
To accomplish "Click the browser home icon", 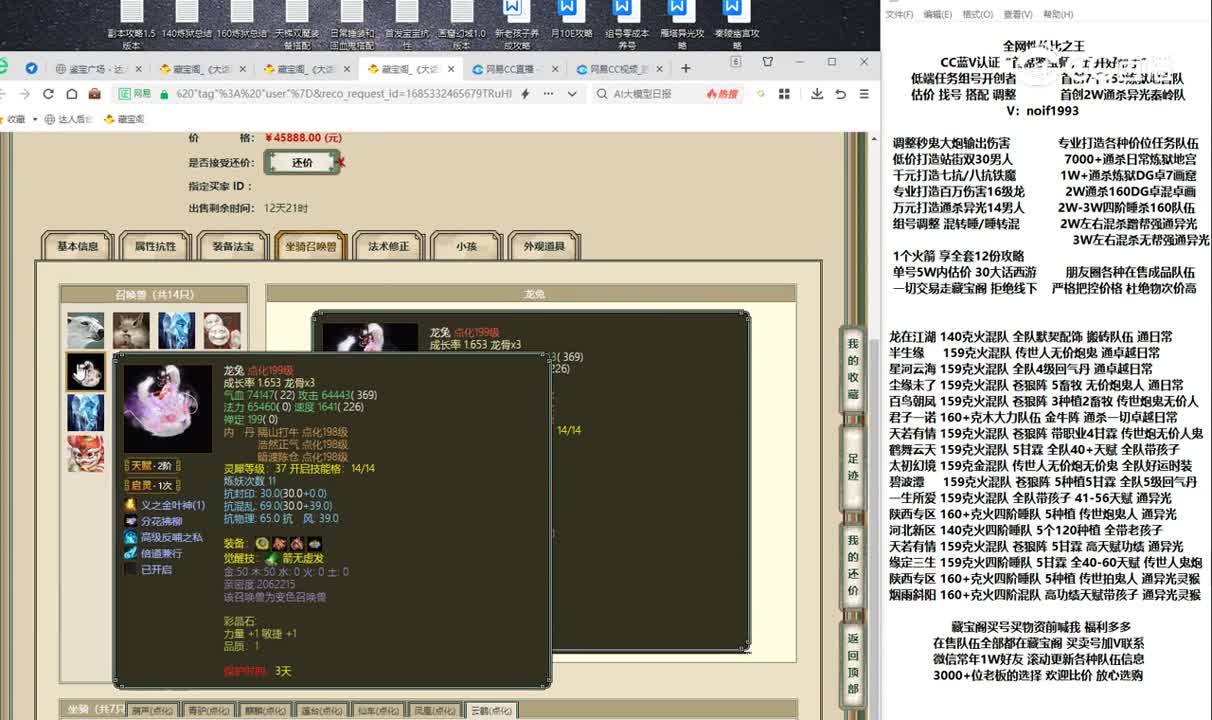I will pos(71,94).
